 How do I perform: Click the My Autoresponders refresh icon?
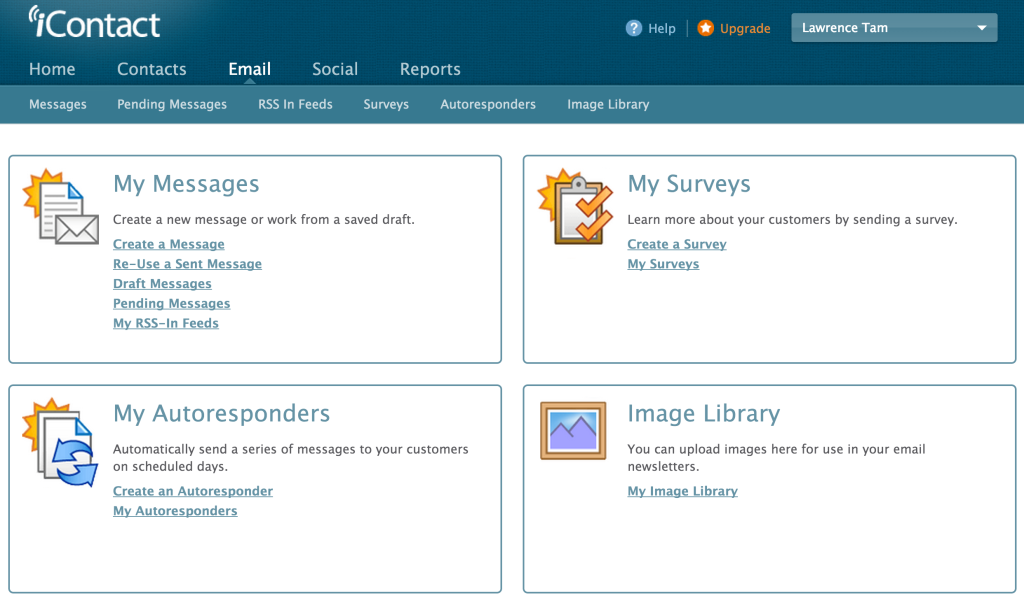click(61, 443)
